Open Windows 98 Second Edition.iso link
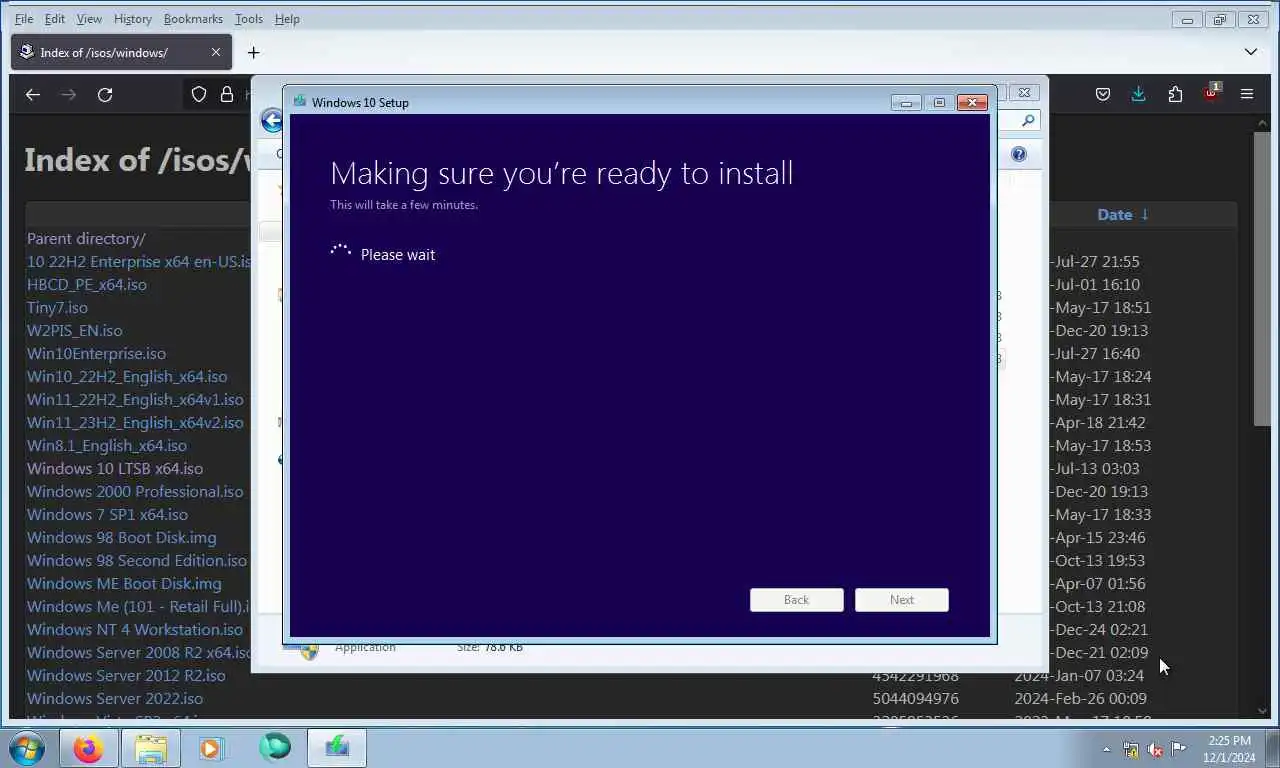 (137, 560)
